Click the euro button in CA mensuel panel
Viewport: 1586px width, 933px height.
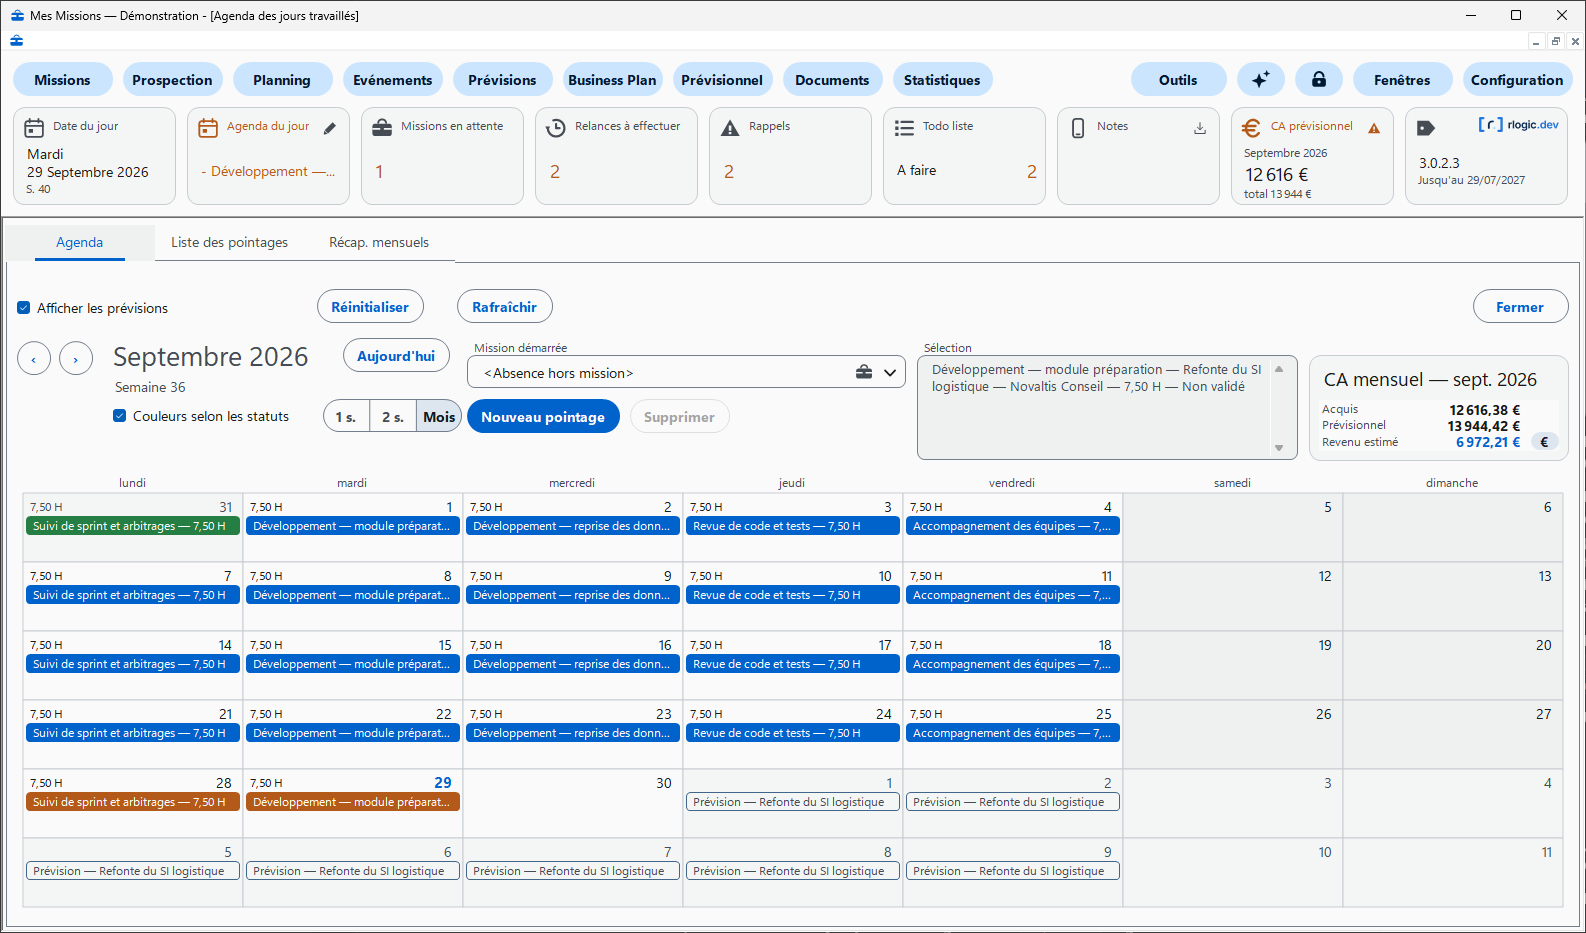1545,442
